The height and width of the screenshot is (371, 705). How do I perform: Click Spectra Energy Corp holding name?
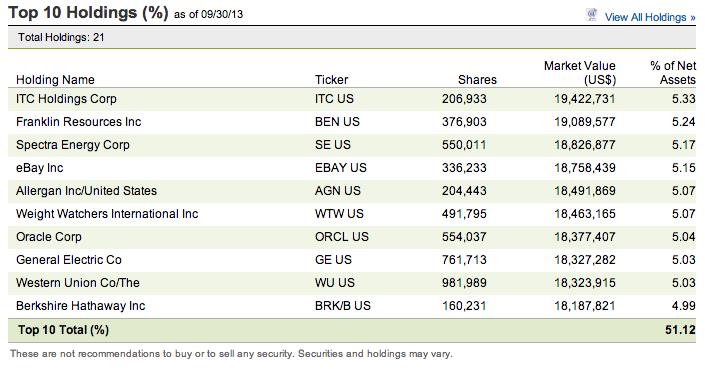(72, 145)
